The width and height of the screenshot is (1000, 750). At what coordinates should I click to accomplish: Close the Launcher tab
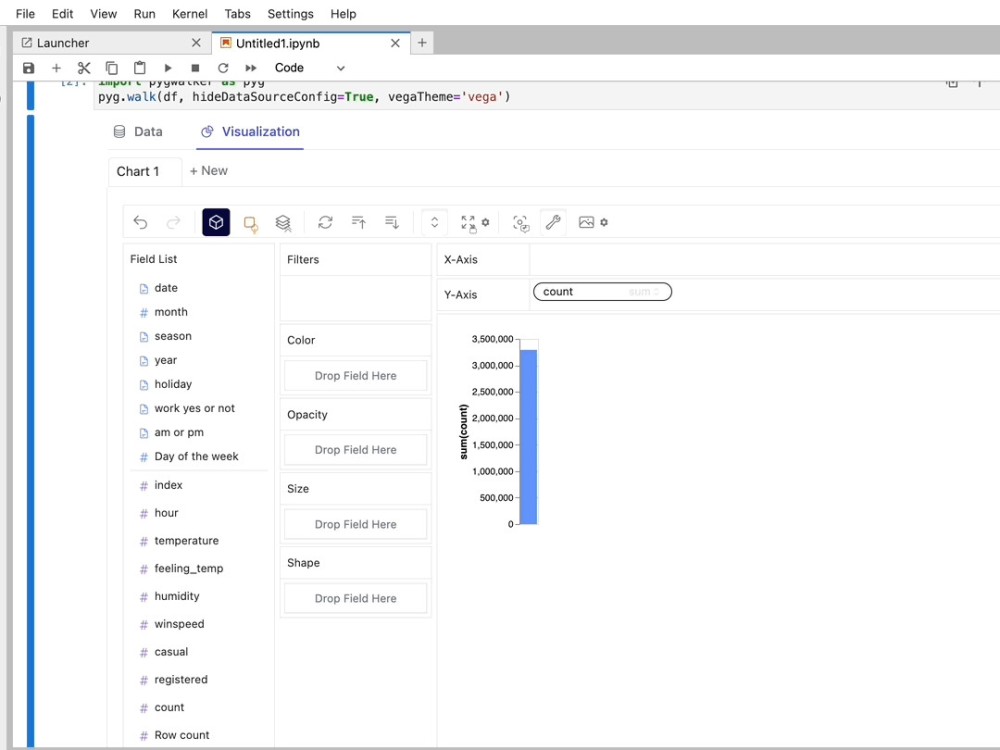pyautogui.click(x=196, y=43)
